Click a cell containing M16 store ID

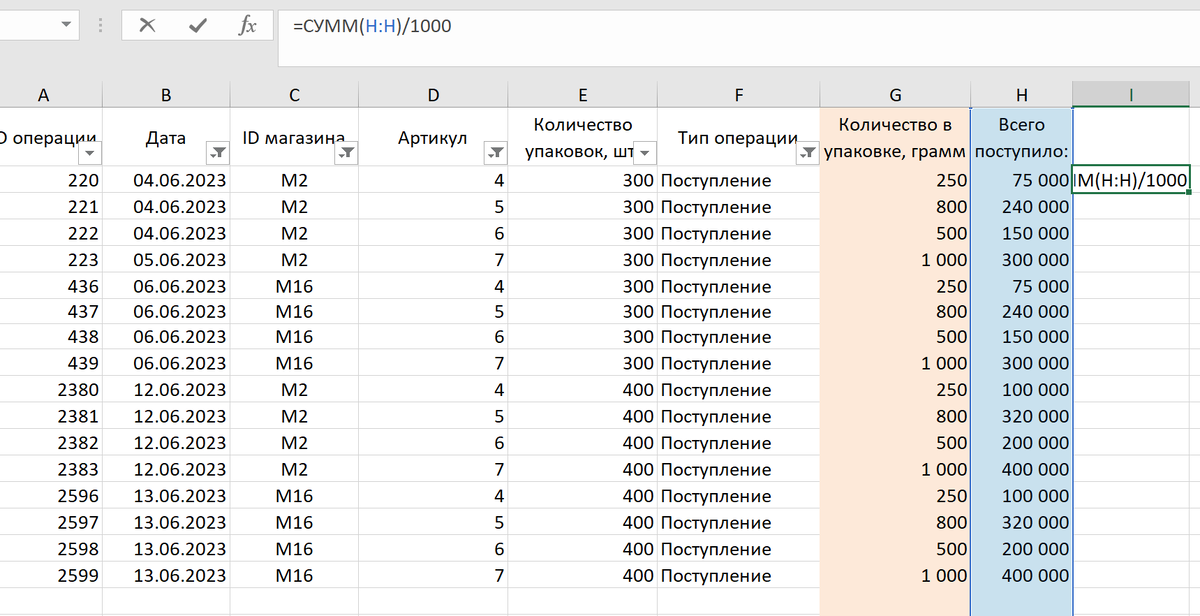click(293, 285)
